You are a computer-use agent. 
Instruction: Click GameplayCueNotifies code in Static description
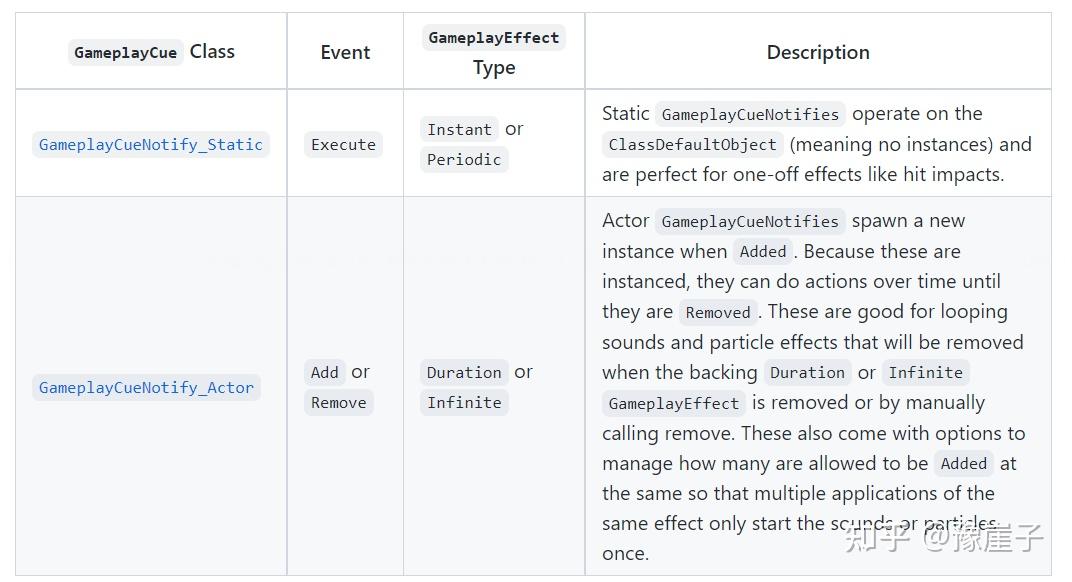click(x=750, y=115)
